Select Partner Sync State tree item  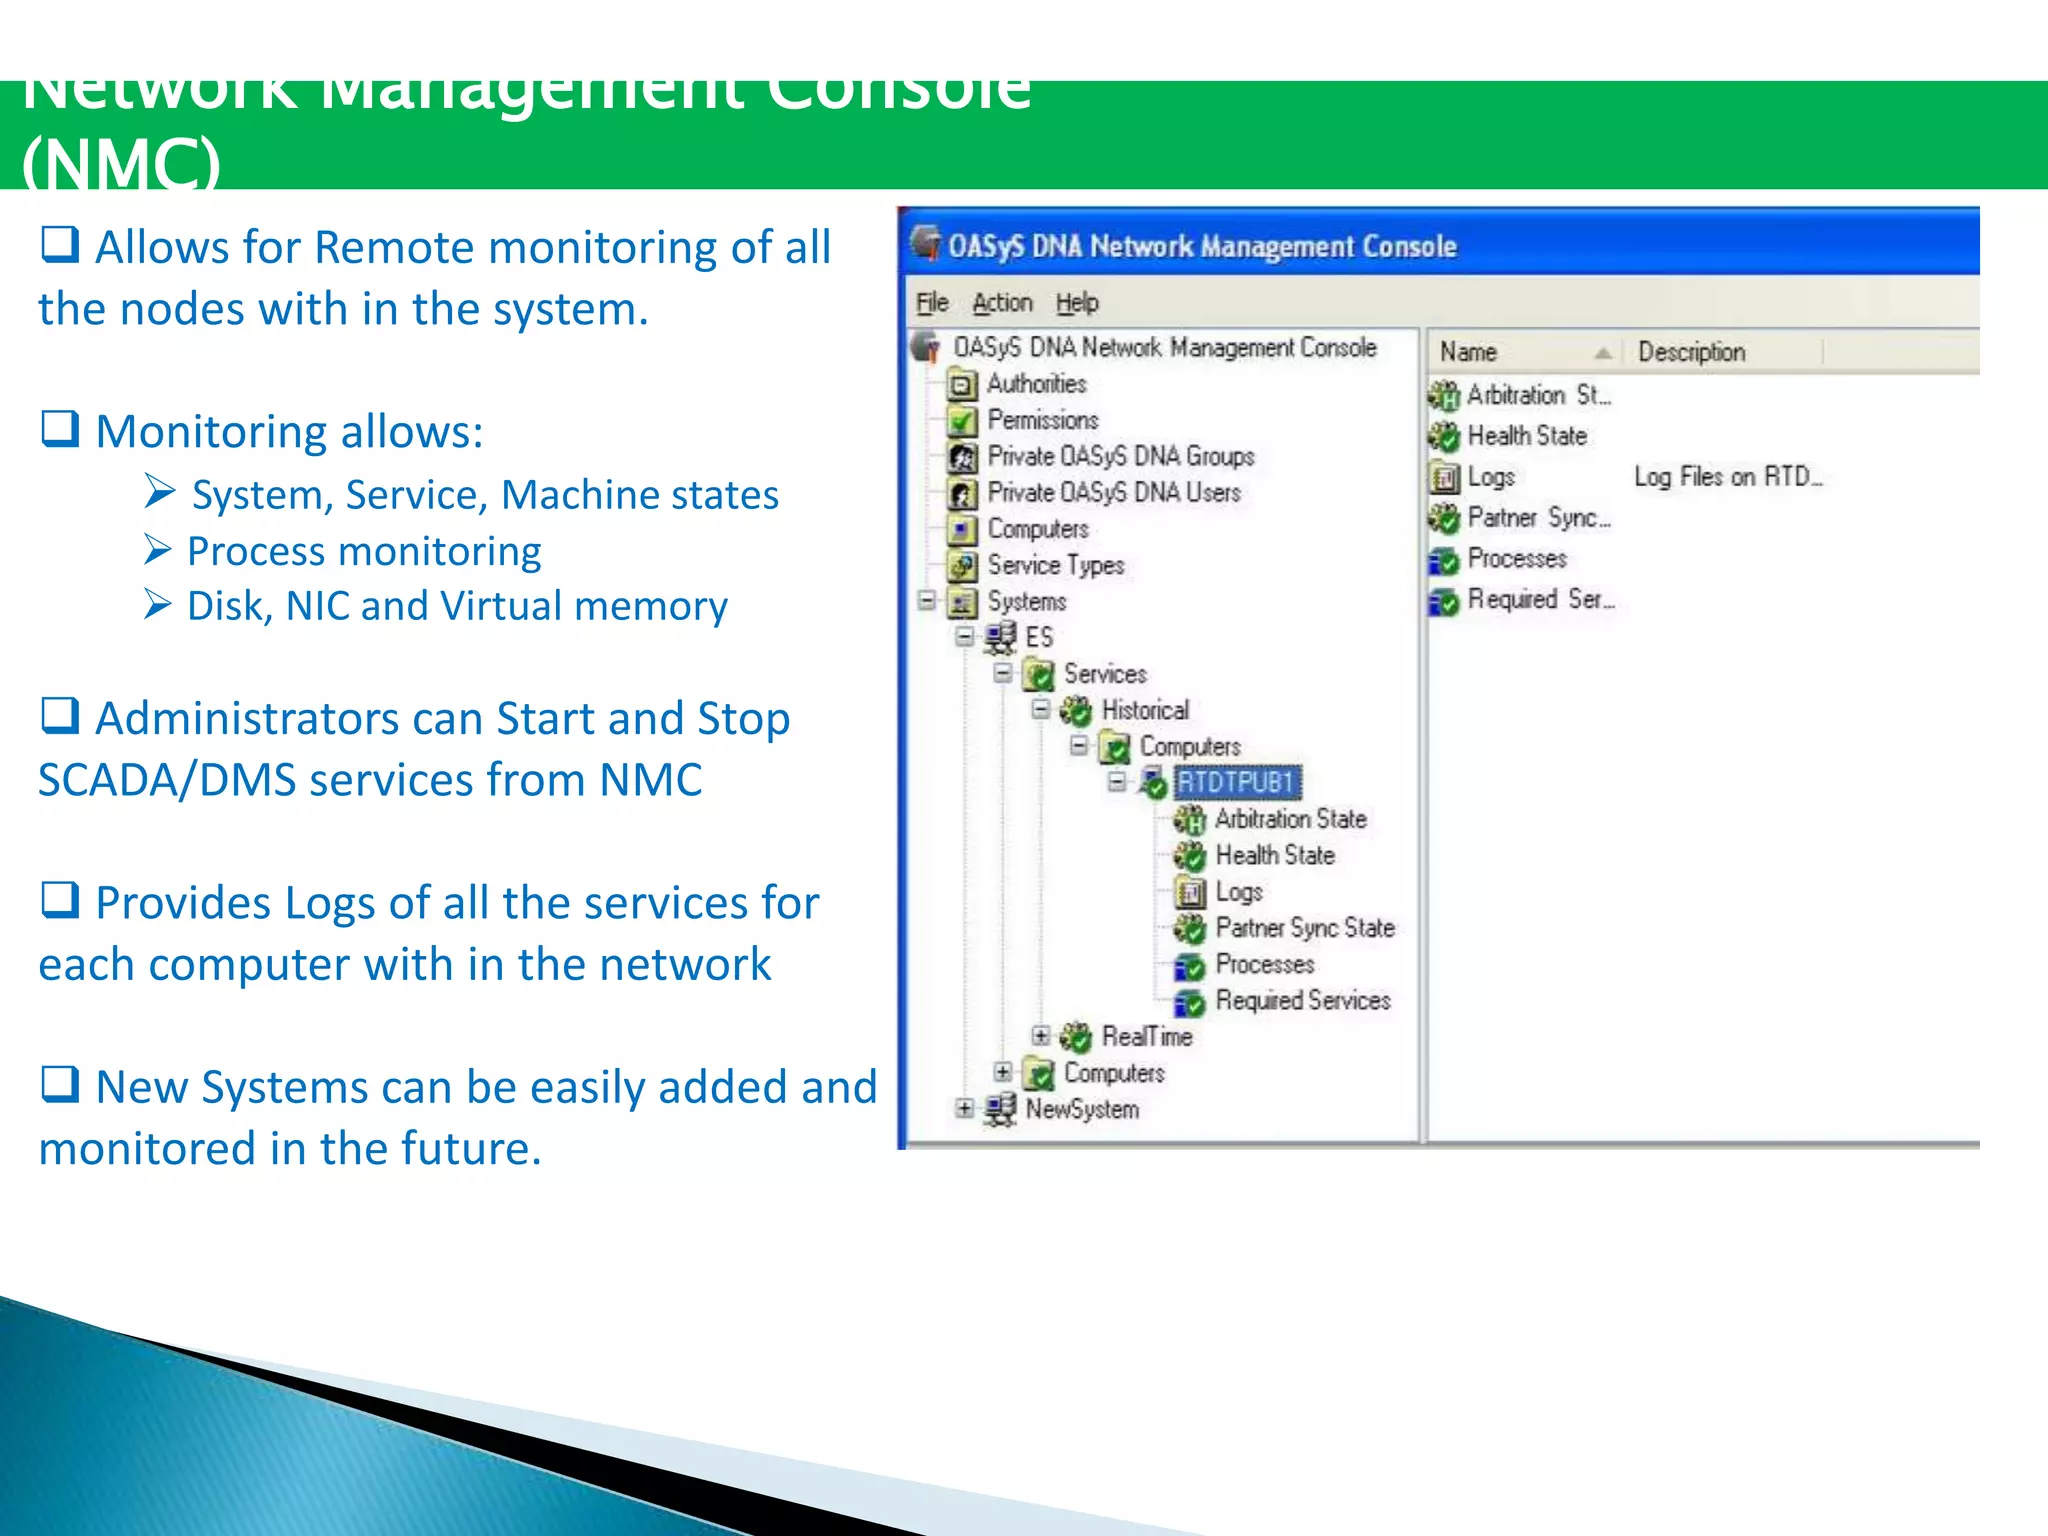pyautogui.click(x=1304, y=928)
